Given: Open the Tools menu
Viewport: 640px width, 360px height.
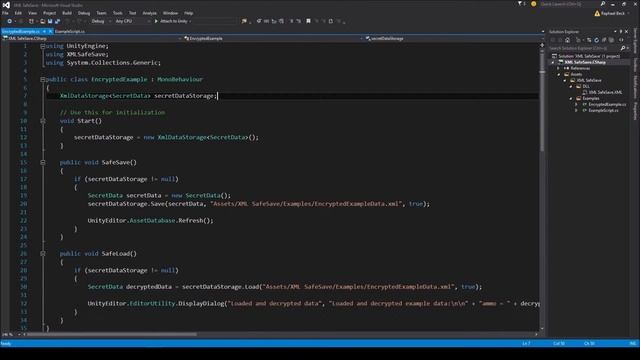Looking at the screenshot, I should [x=118, y=13].
